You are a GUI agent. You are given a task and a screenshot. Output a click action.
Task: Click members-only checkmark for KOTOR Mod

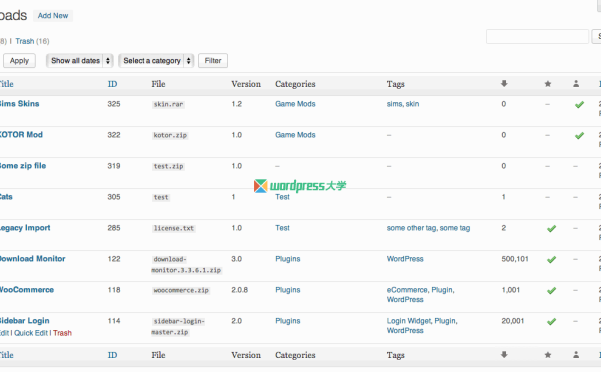pyautogui.click(x=579, y=135)
